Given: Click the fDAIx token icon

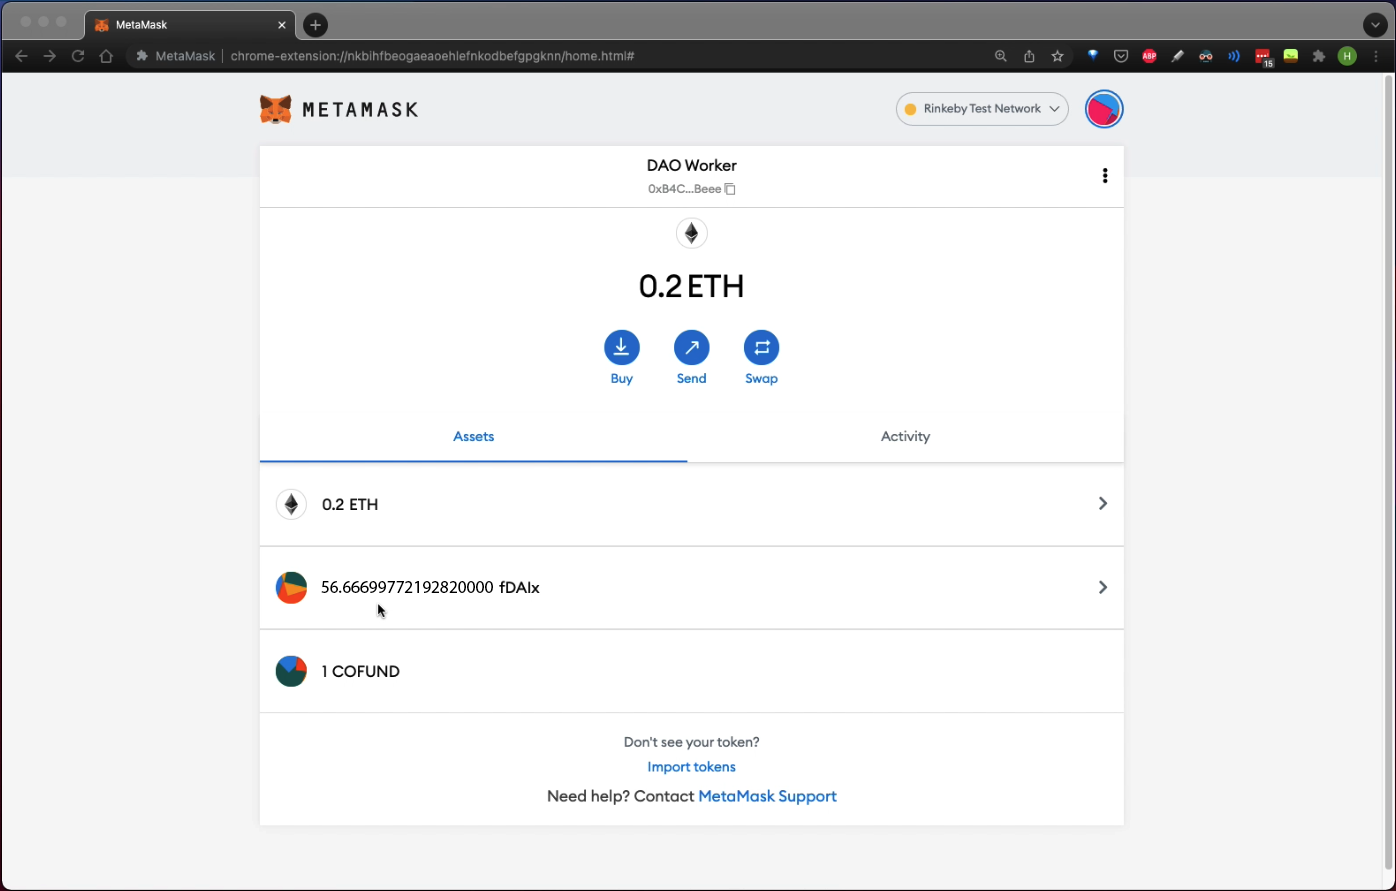Looking at the screenshot, I should click(291, 588).
